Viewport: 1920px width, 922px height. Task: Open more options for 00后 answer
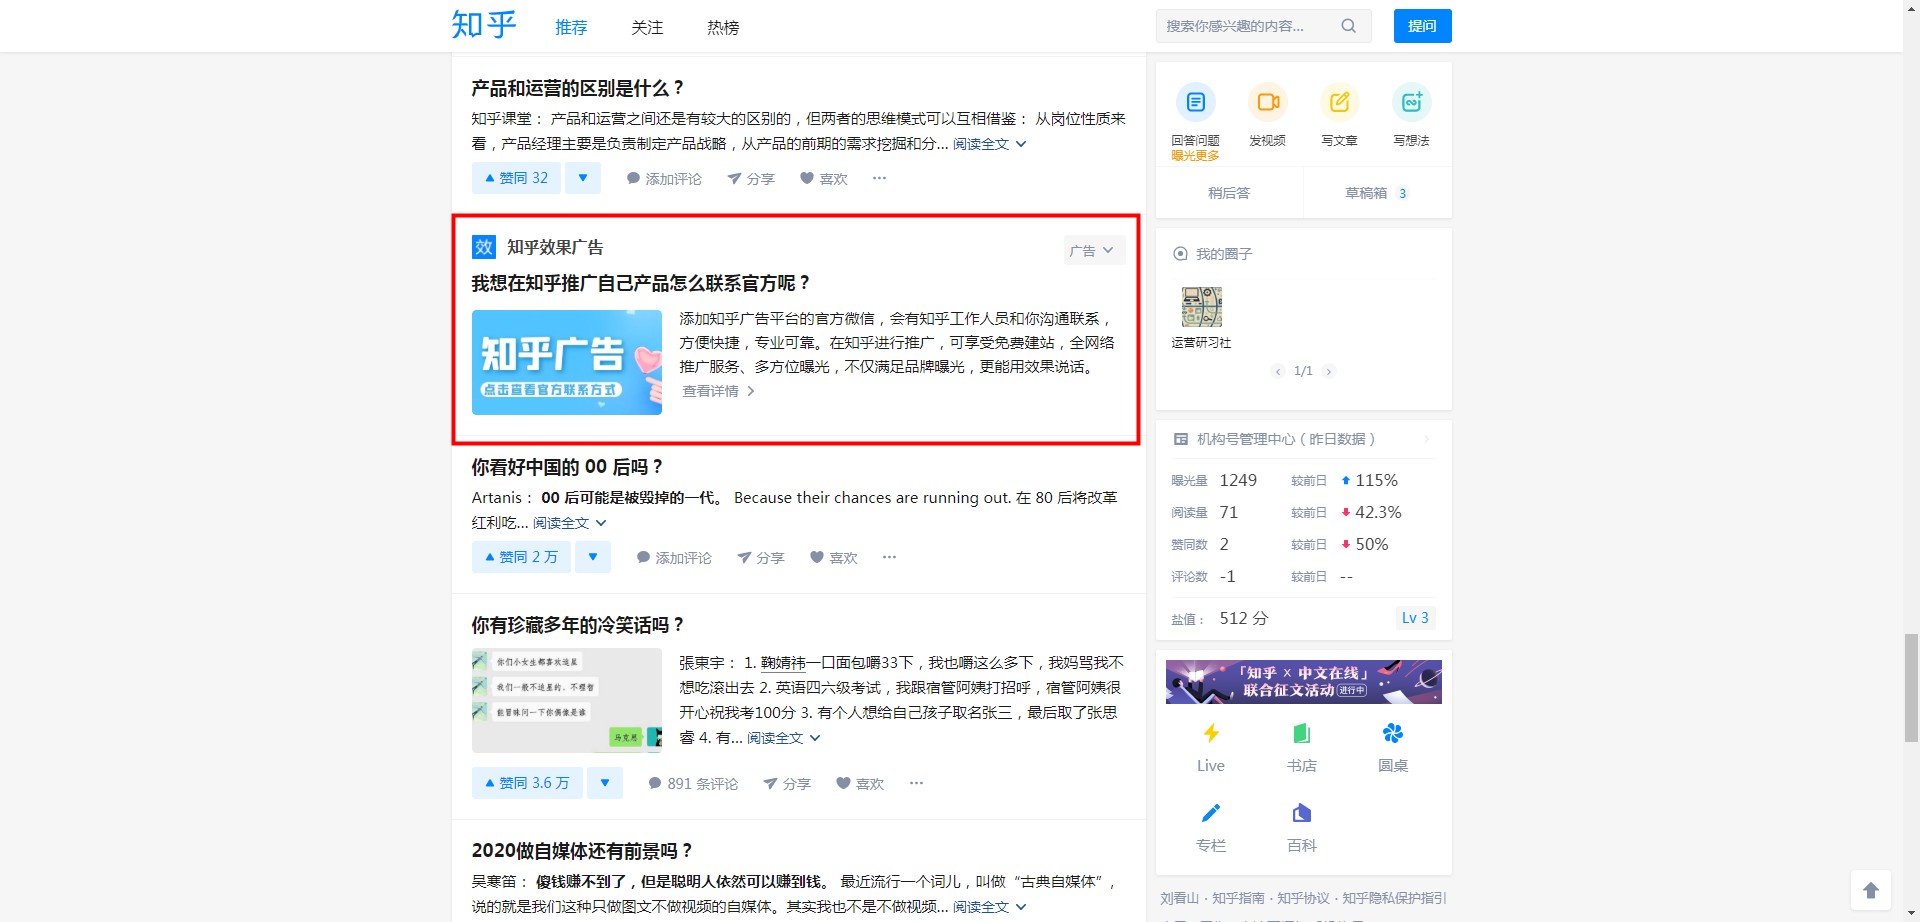(x=889, y=557)
